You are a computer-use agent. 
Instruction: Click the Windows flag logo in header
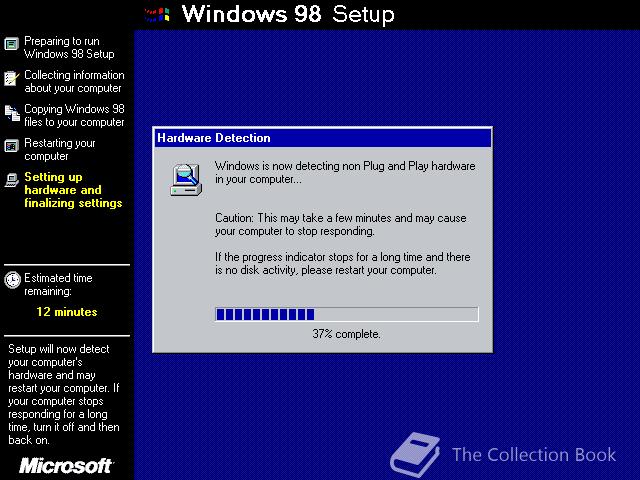(x=157, y=15)
